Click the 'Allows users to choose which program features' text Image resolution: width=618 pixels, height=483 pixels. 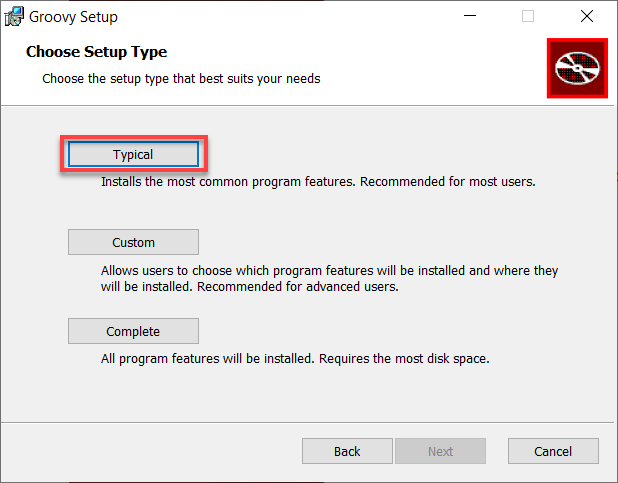point(329,278)
